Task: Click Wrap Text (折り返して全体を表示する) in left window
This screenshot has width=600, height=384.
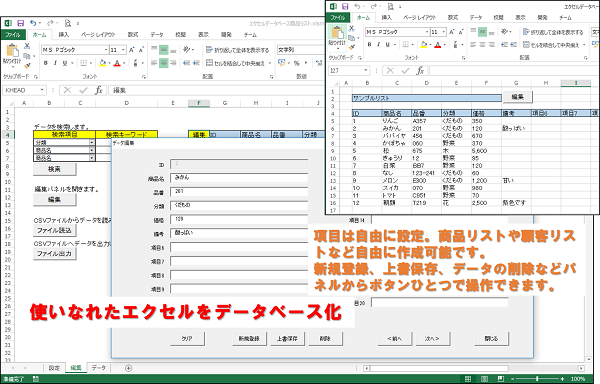Action: [x=237, y=50]
